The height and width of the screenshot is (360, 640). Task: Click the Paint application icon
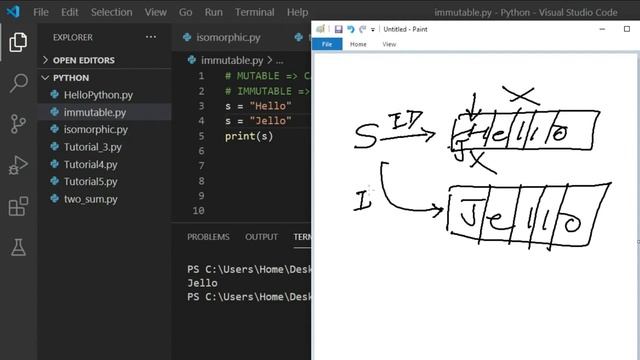(321, 29)
